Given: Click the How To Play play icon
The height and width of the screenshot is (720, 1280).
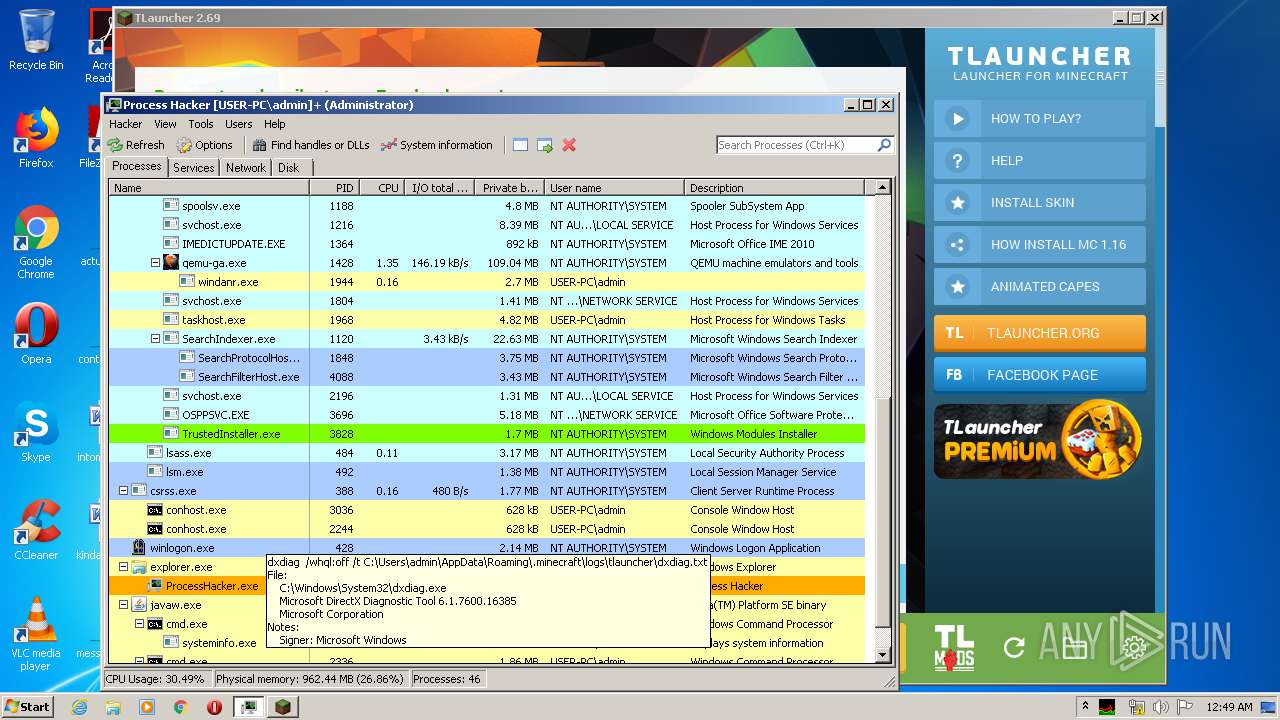Looking at the screenshot, I should tap(957, 118).
